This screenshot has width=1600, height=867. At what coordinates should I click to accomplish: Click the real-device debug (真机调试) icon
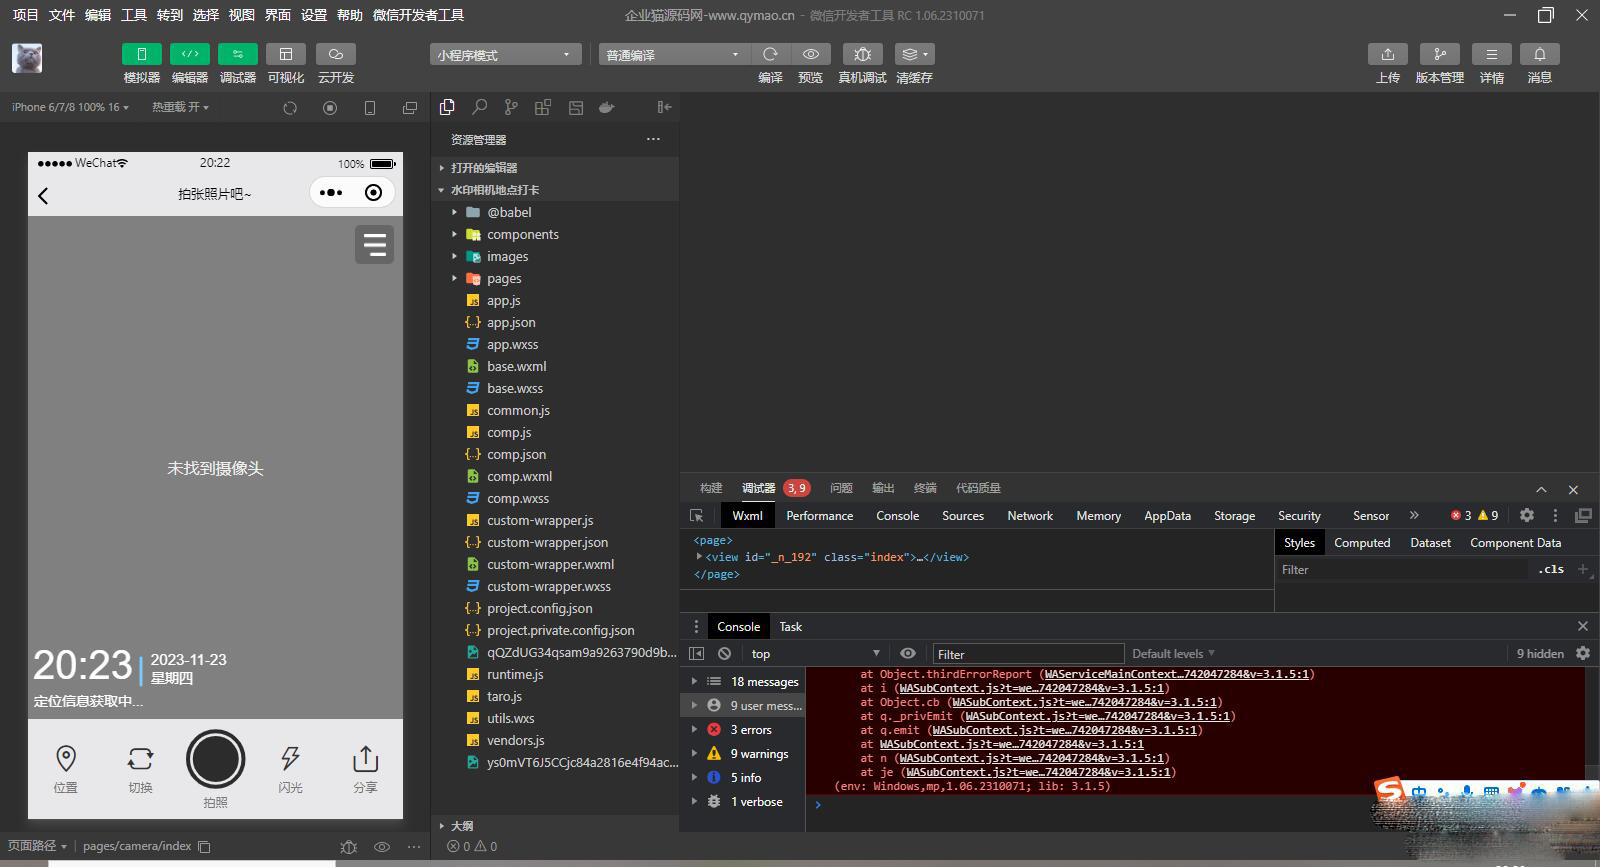[x=862, y=54]
